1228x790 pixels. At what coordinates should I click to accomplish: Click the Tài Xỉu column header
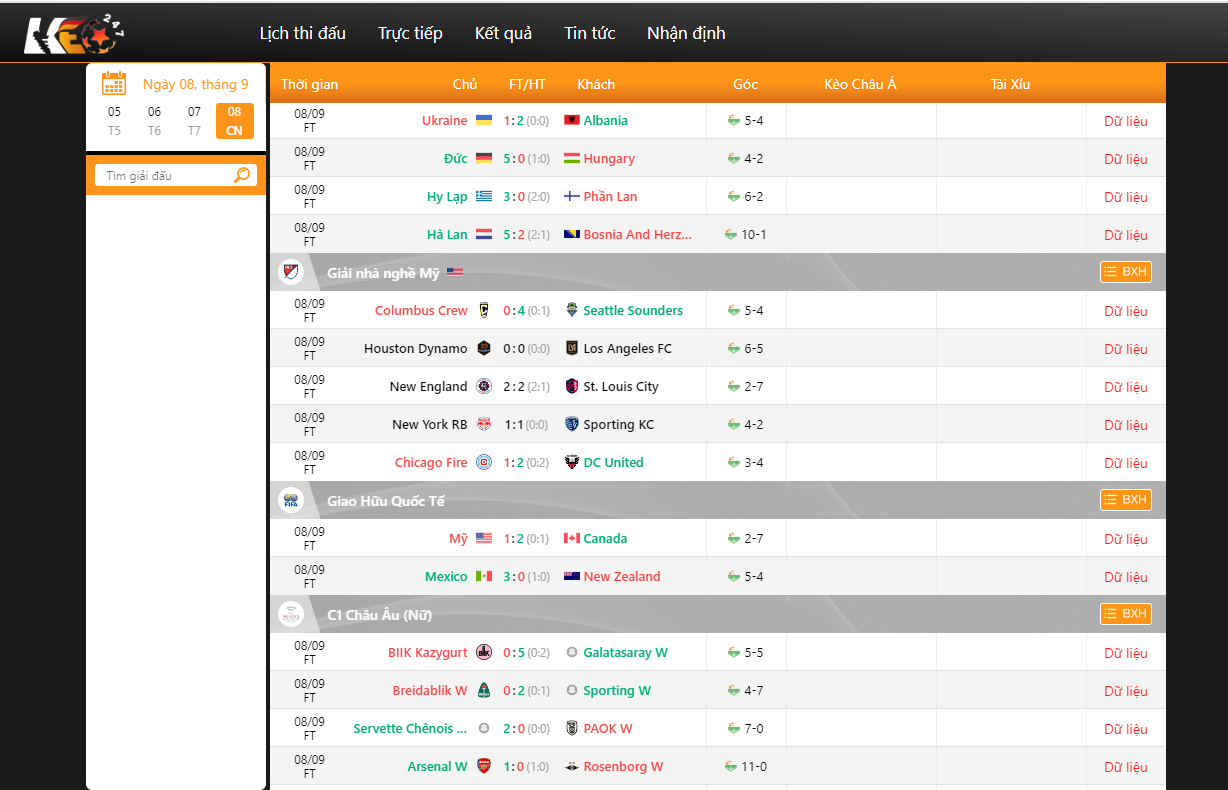pos(1010,84)
